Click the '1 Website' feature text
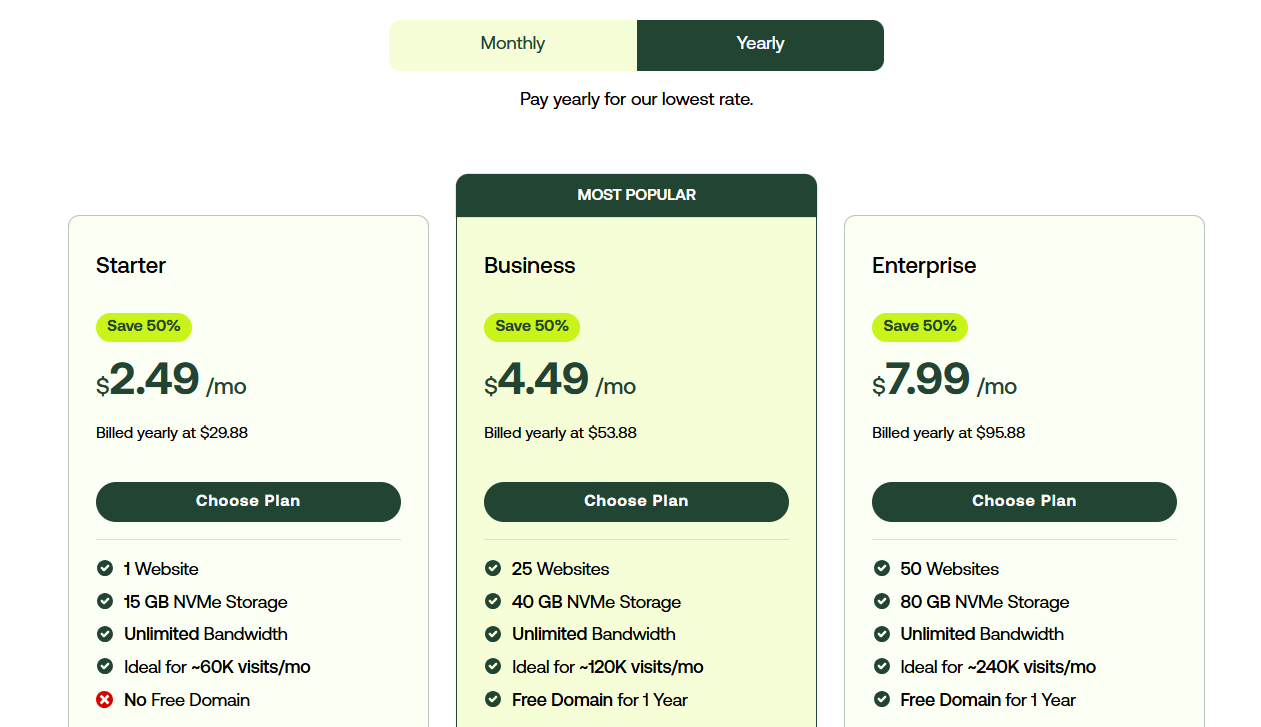 click(161, 569)
